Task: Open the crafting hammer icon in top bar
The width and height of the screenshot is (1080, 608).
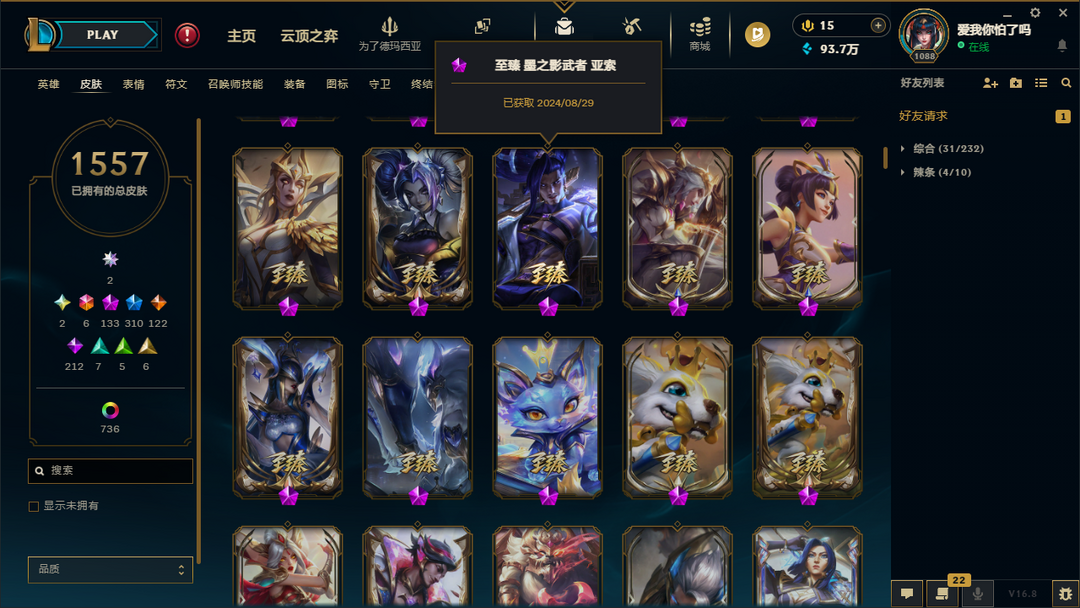Action: pos(632,26)
